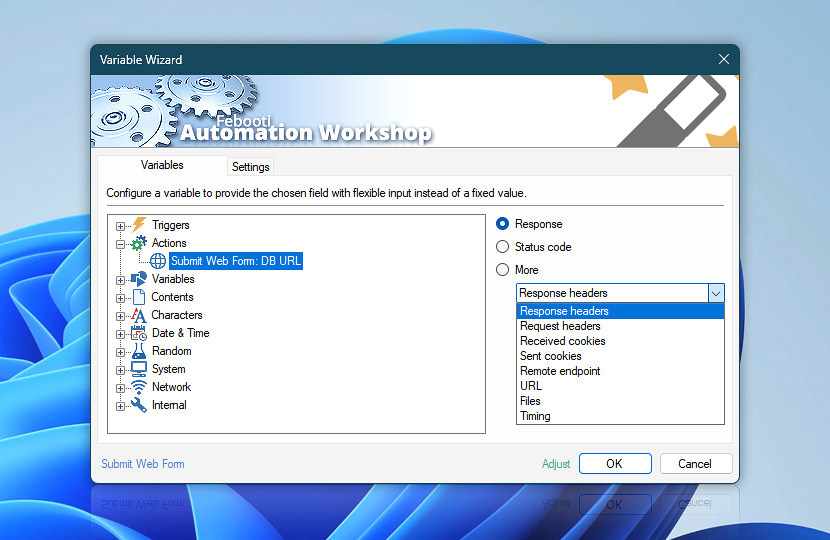This screenshot has height=540, width=830.
Task: Select the More radio button
Action: [x=502, y=269]
